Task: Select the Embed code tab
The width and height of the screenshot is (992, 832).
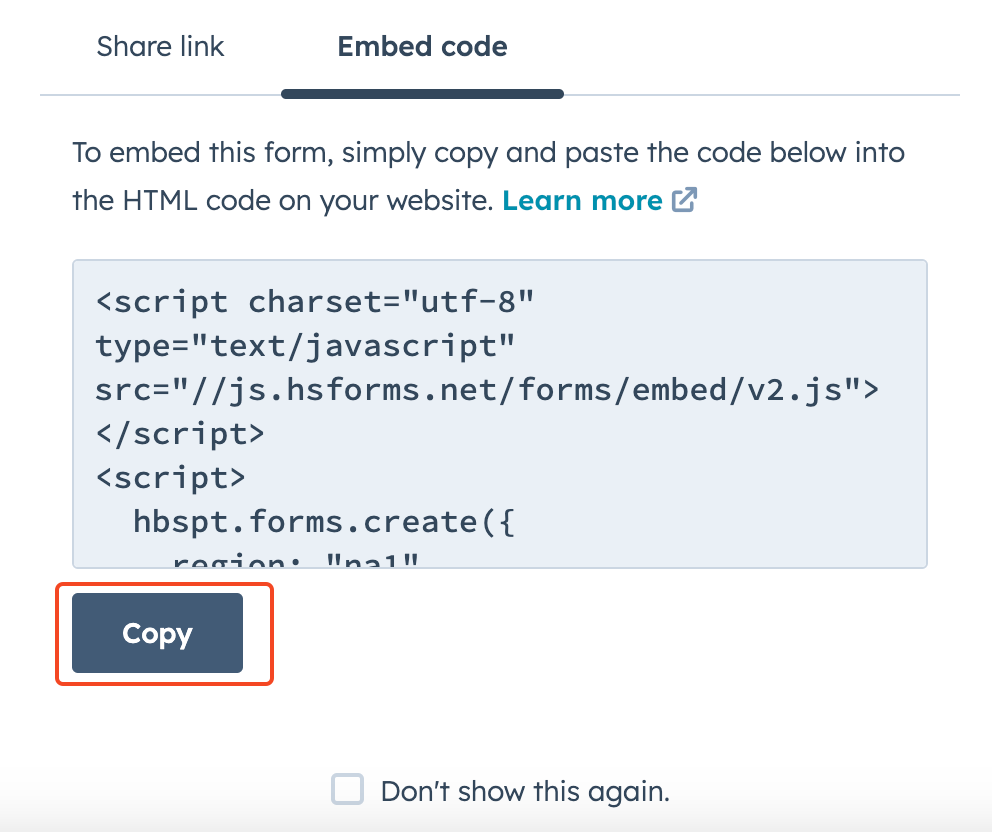Action: point(422,46)
